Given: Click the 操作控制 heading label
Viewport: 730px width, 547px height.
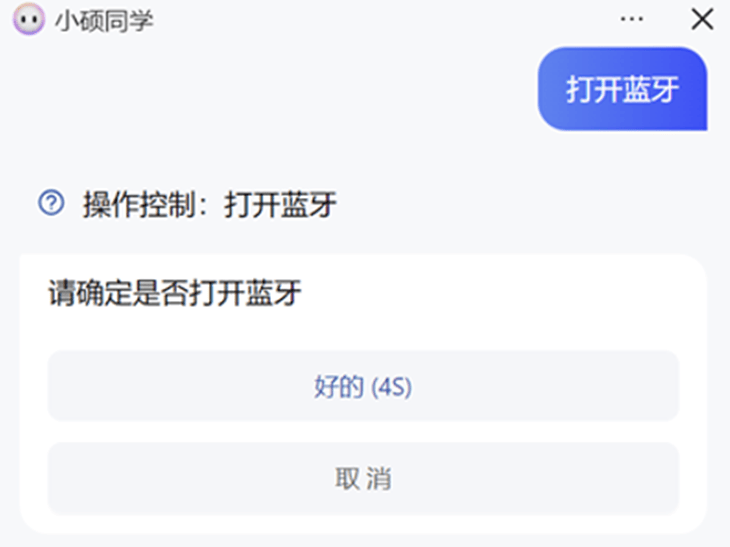Looking at the screenshot, I should pos(139,204).
